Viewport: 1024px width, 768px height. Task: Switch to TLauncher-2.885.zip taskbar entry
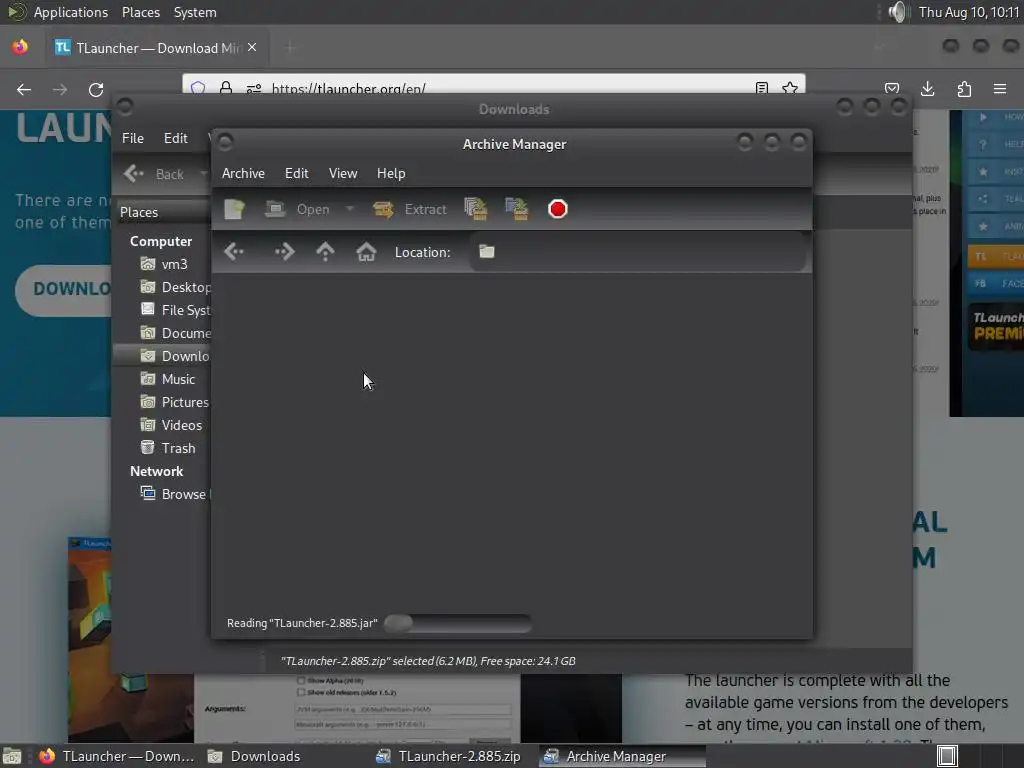[x=449, y=756]
